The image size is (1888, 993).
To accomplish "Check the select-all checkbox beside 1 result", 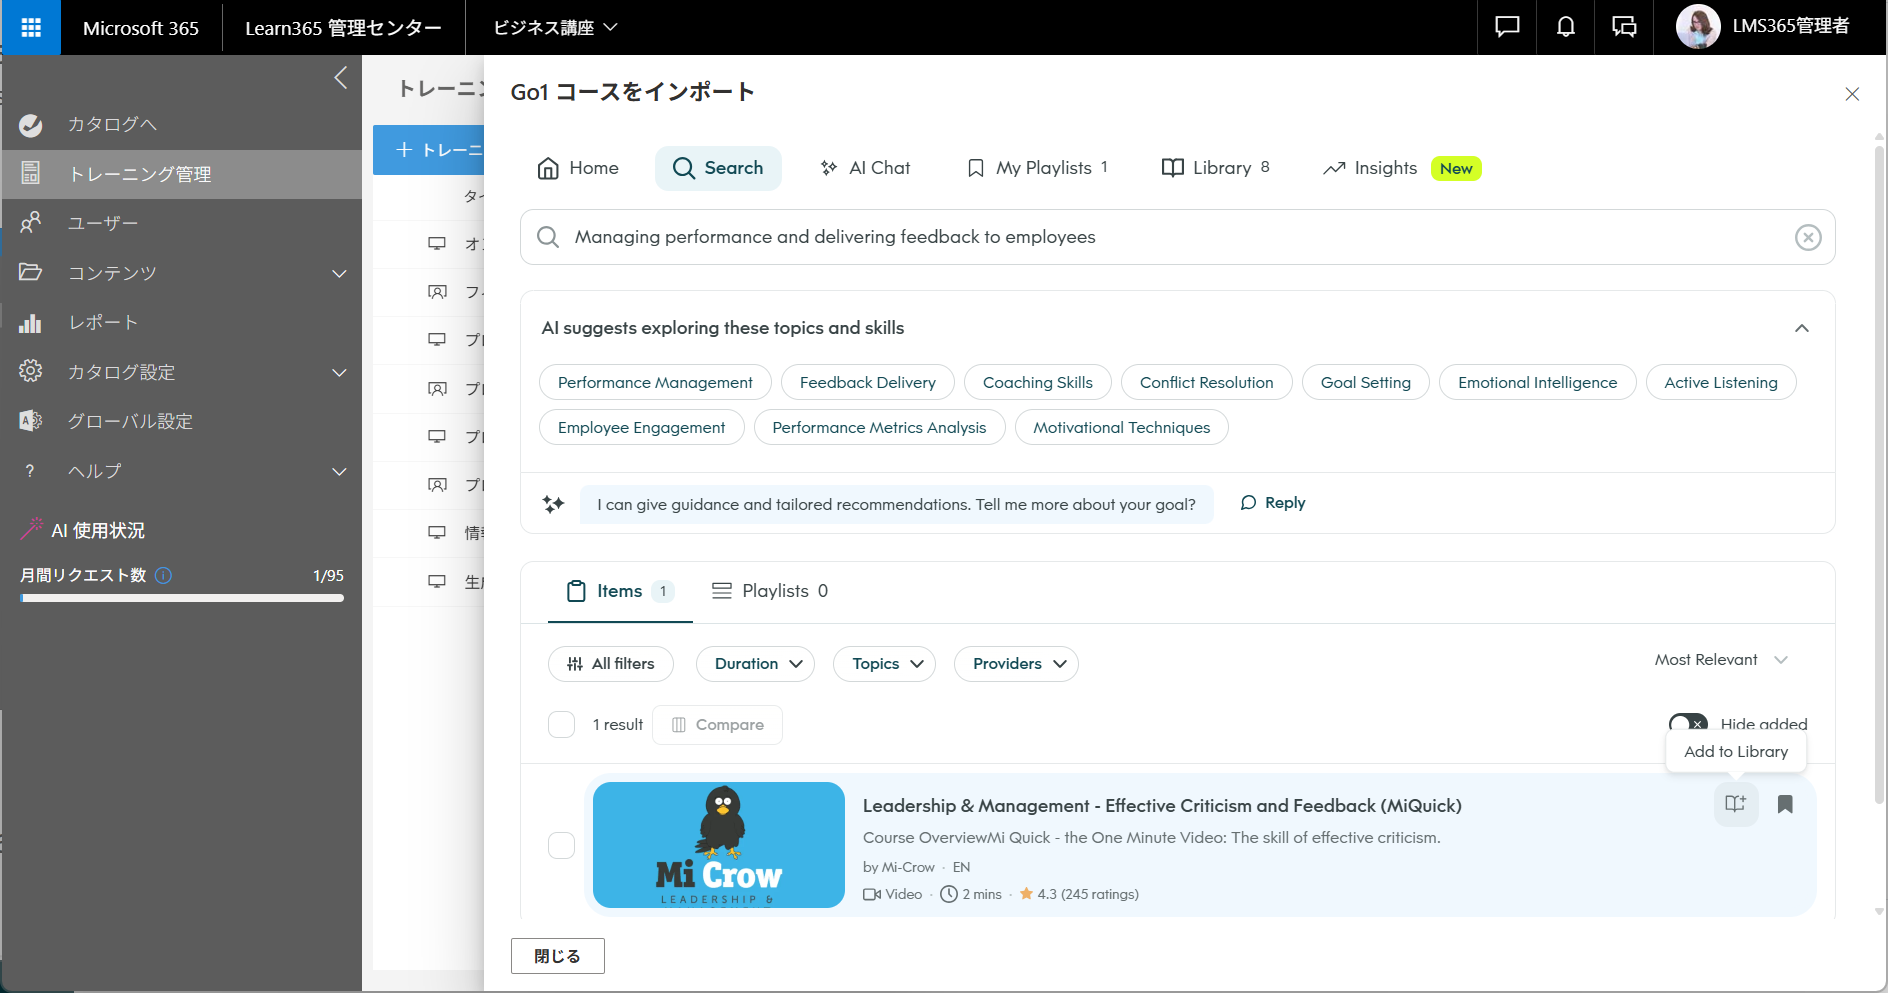I will (562, 725).
